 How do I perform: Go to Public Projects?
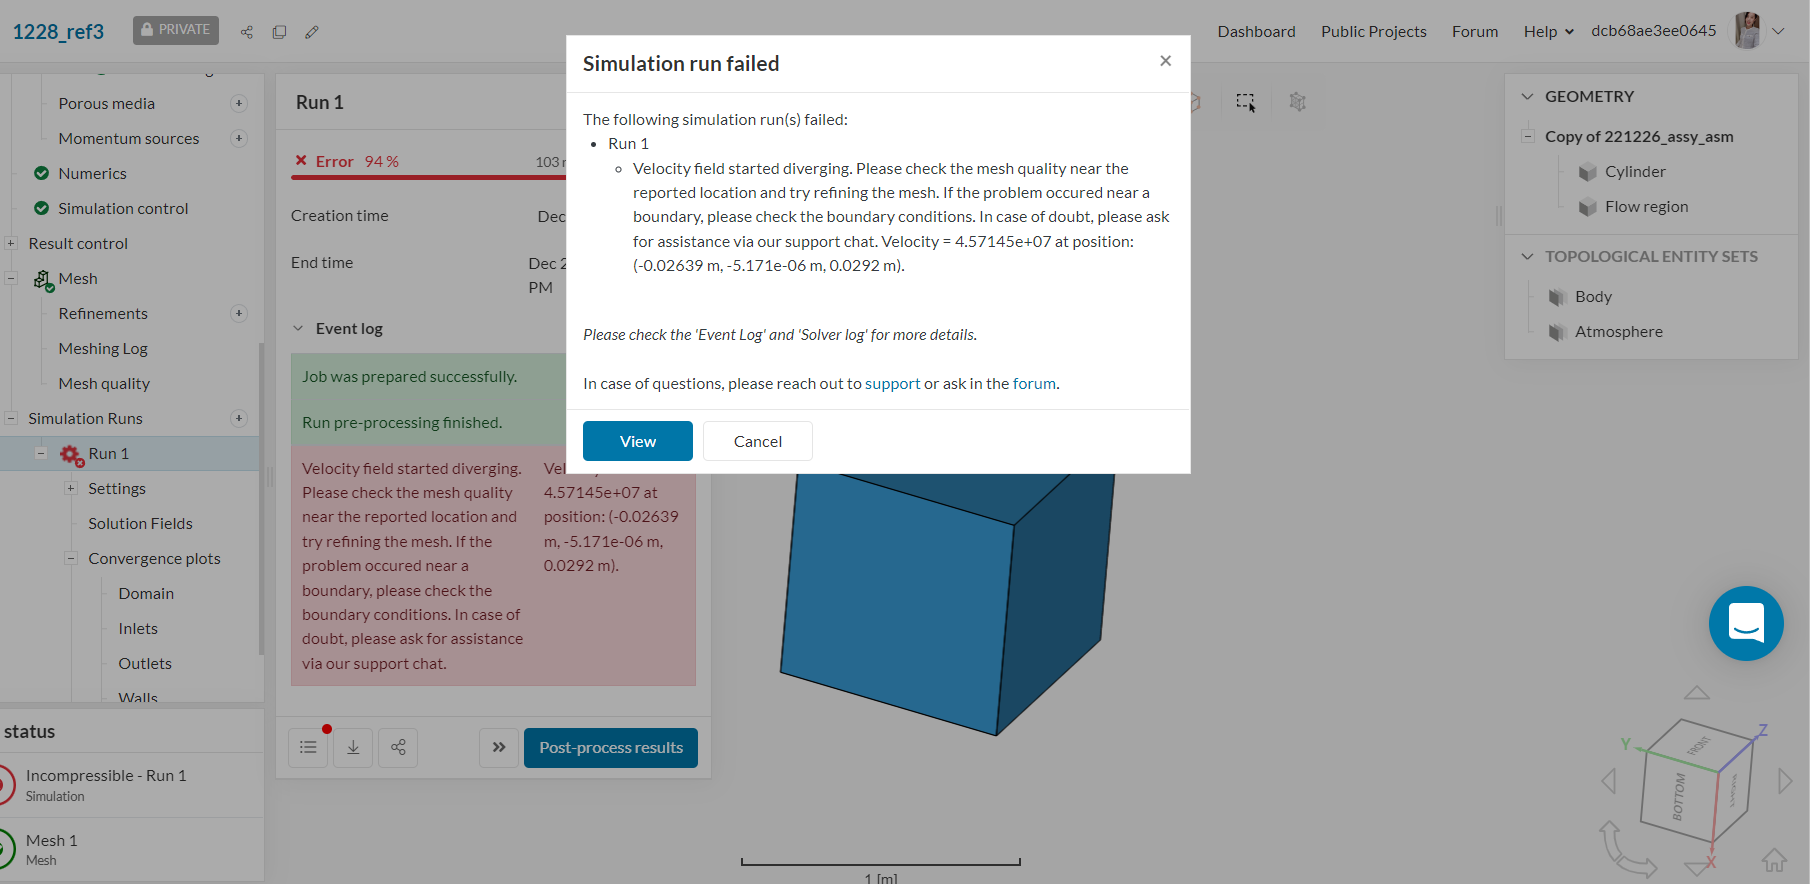coord(1373,32)
